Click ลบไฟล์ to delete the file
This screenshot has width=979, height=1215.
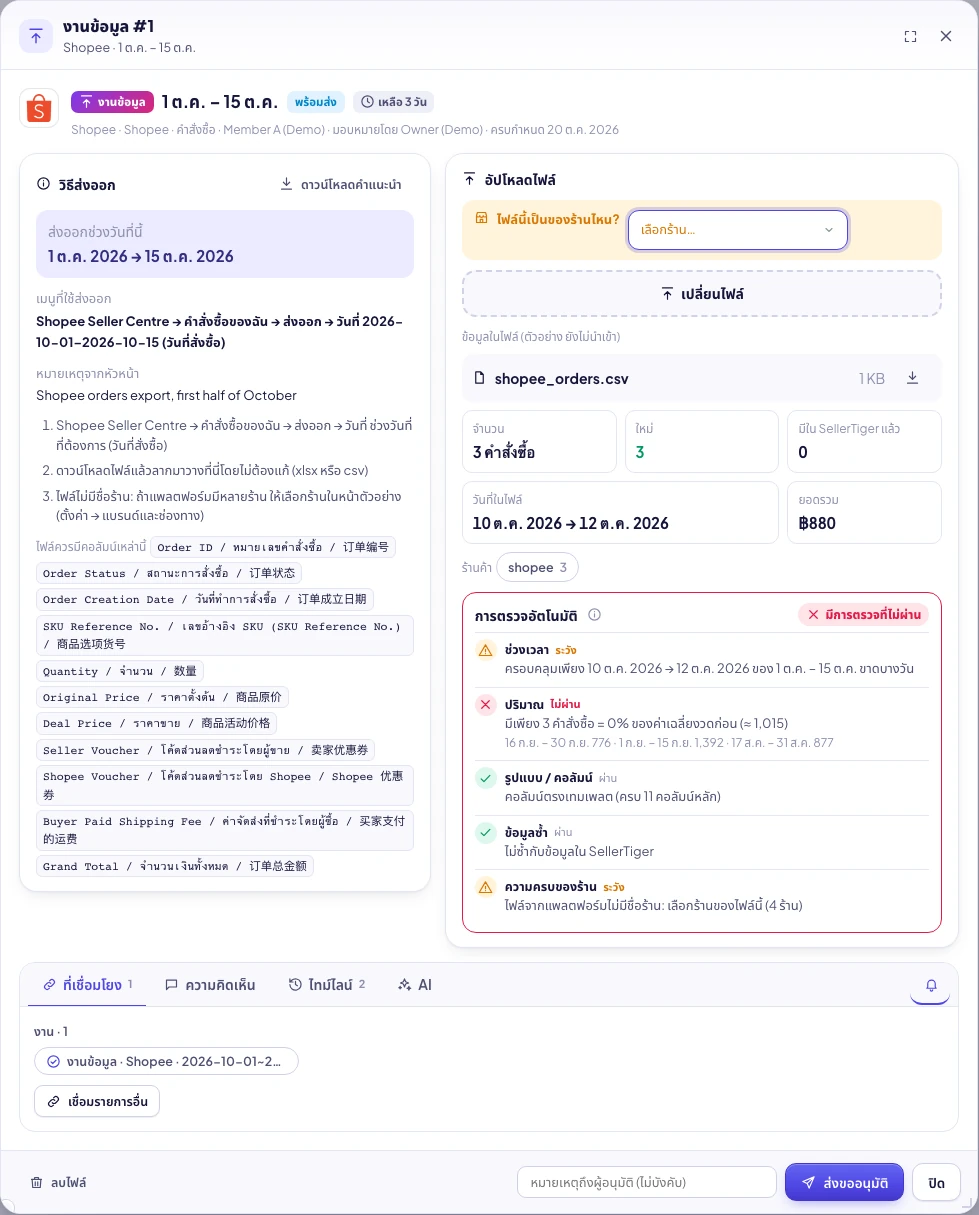58,1182
